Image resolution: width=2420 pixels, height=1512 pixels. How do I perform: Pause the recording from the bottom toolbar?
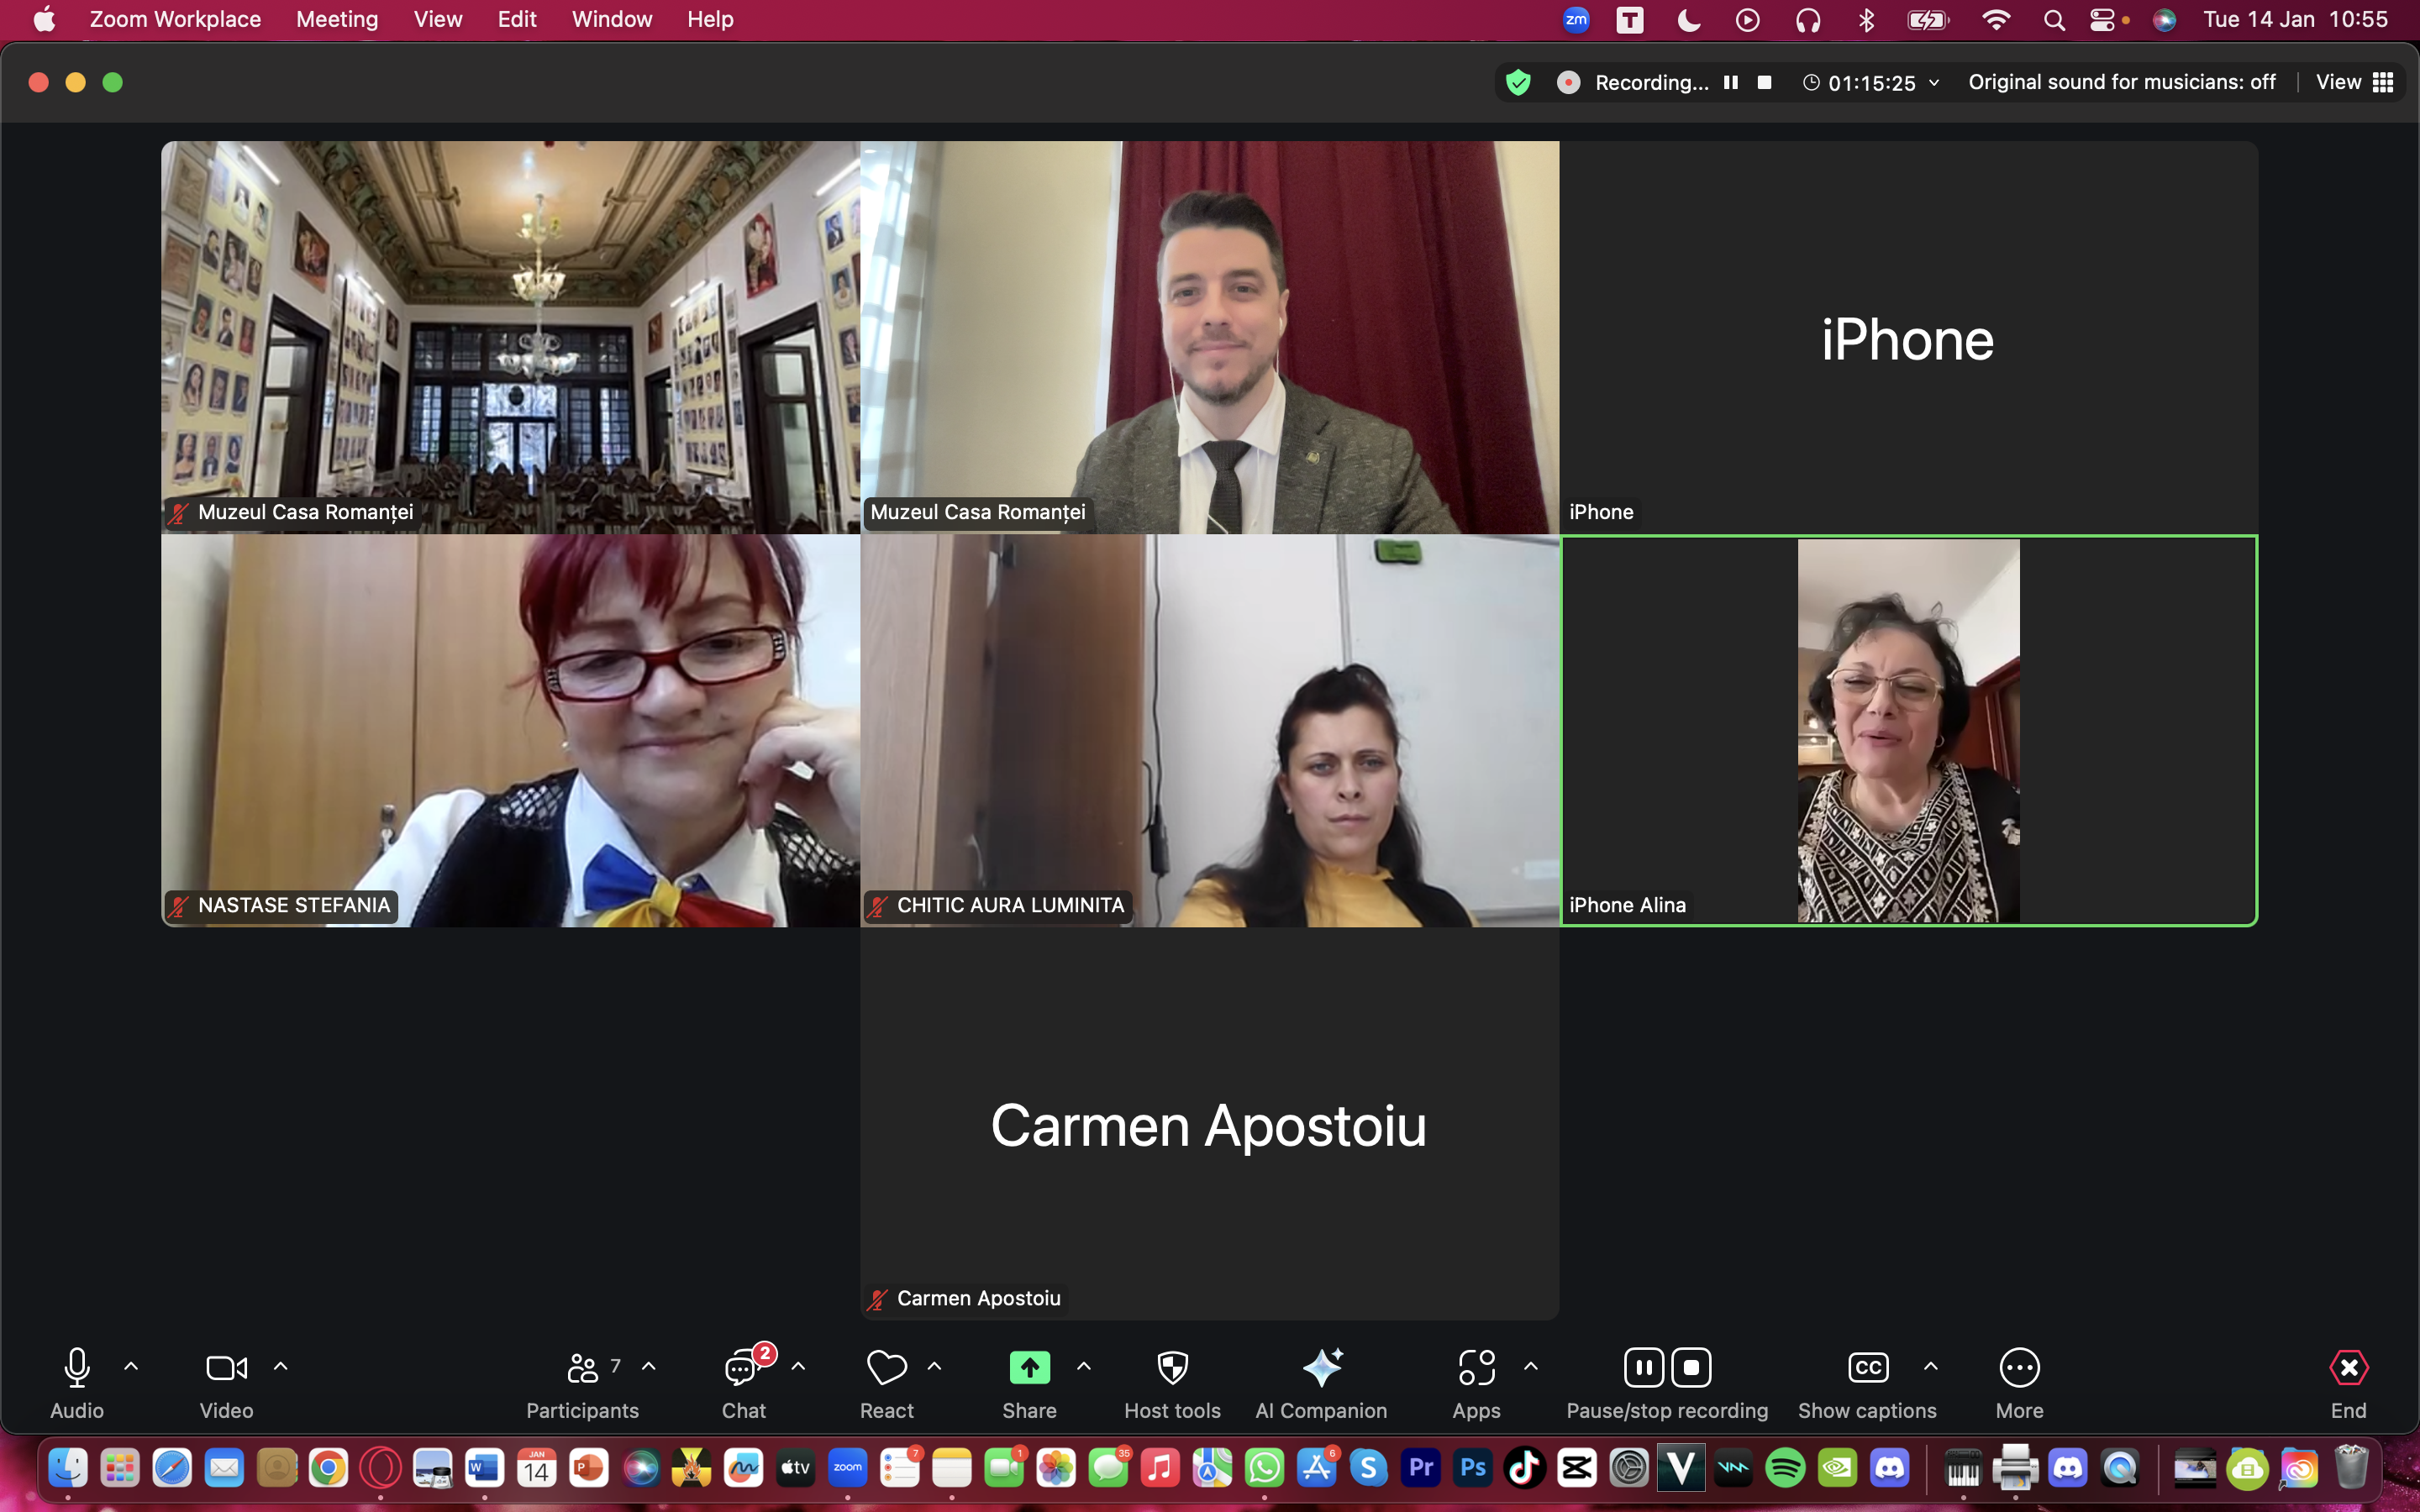[1644, 1368]
